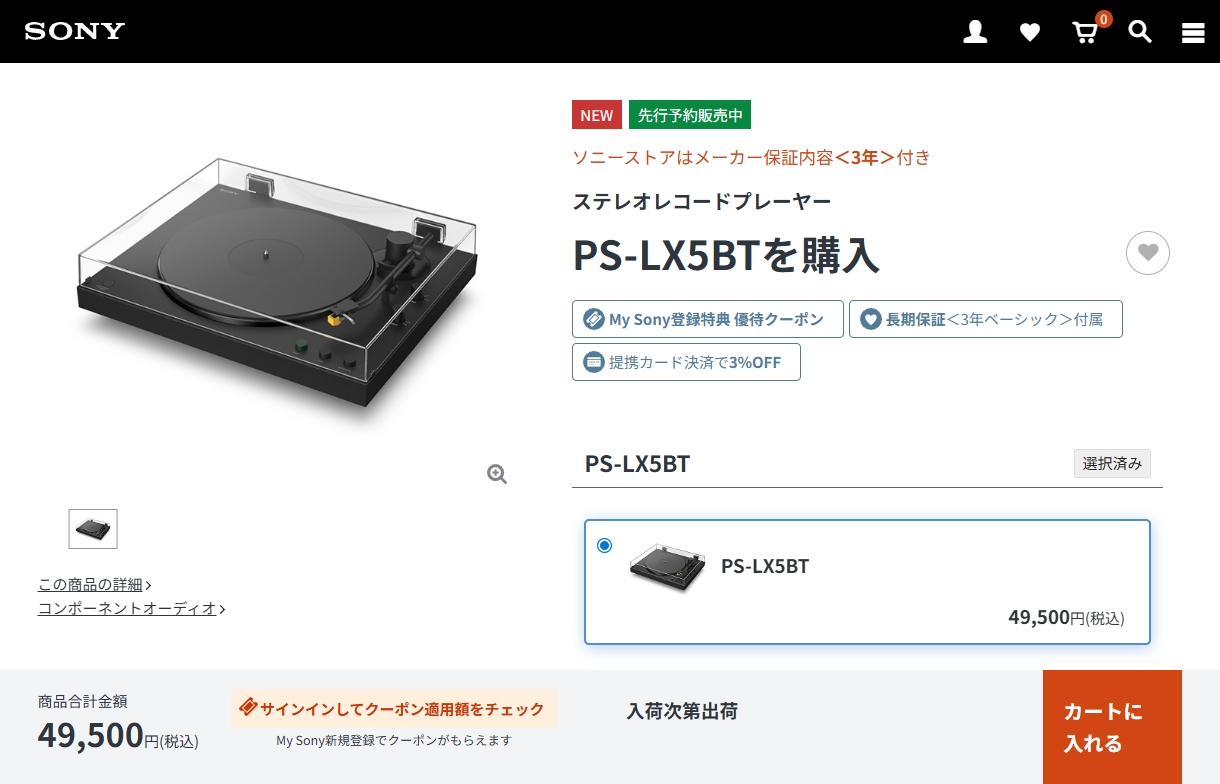Click サインインしてクーポン適用額をチェック banner
1220x784 pixels.
(394, 708)
